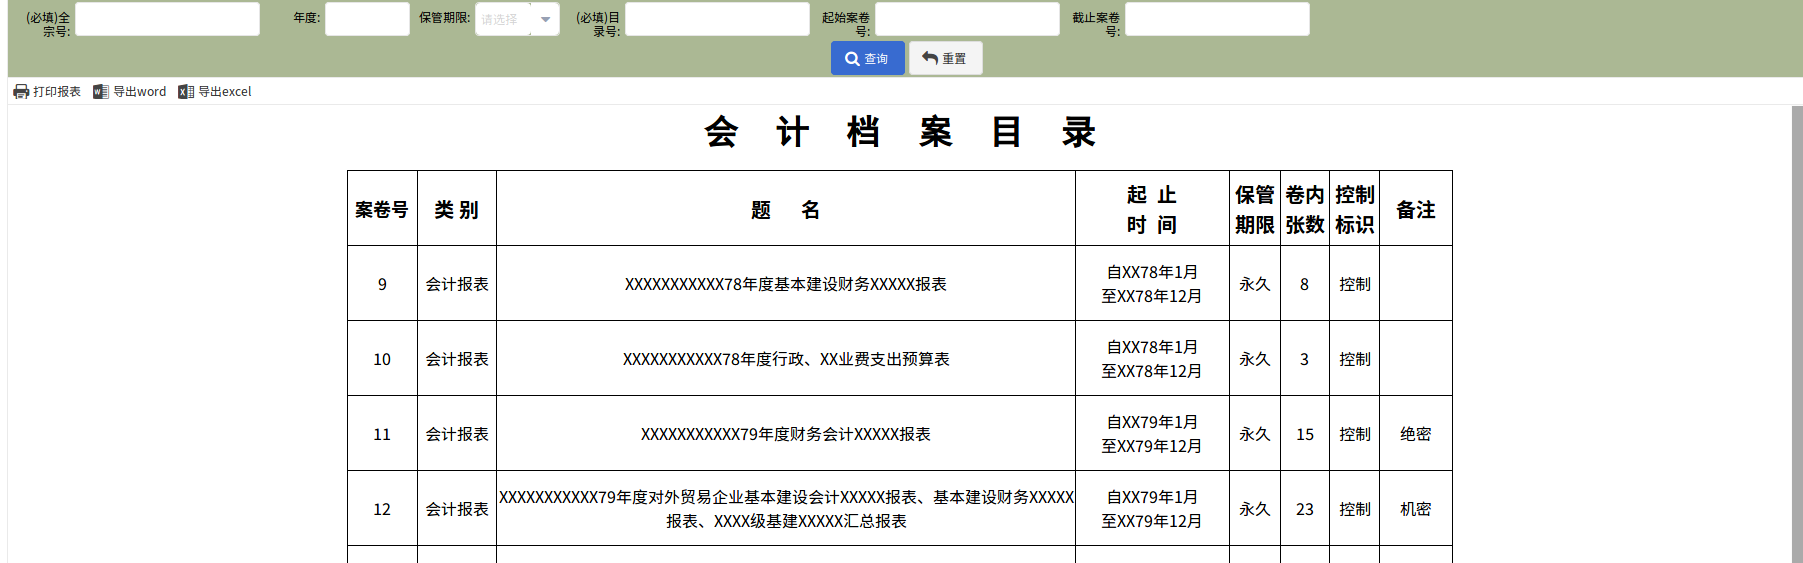Viewport: 1803px width, 563px height.
Task: Click 控制 in row 10
Action: tap(1355, 359)
